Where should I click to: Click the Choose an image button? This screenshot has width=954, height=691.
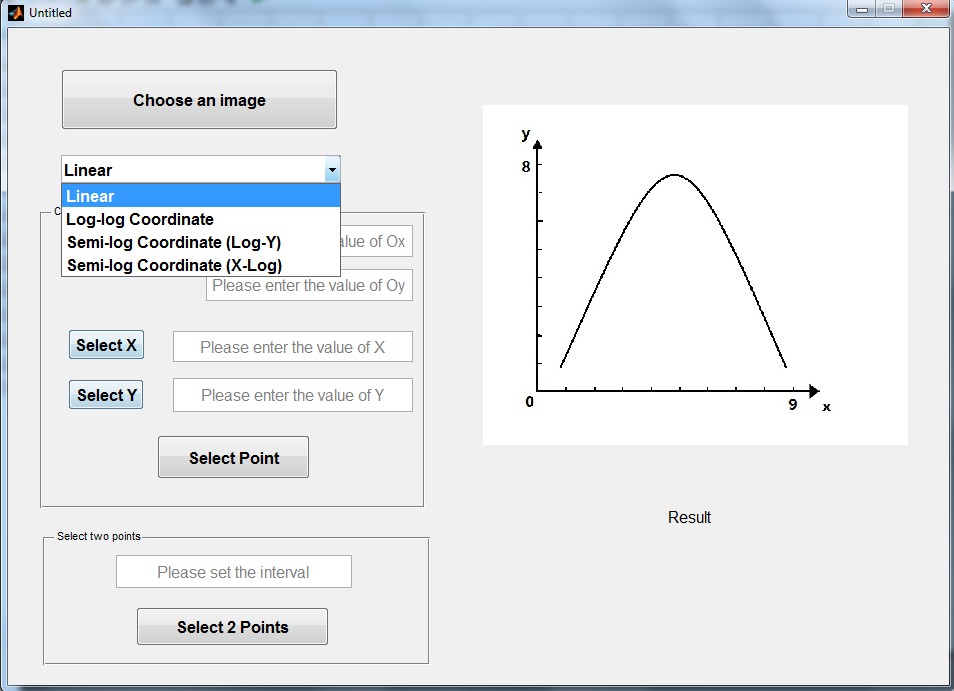199,100
